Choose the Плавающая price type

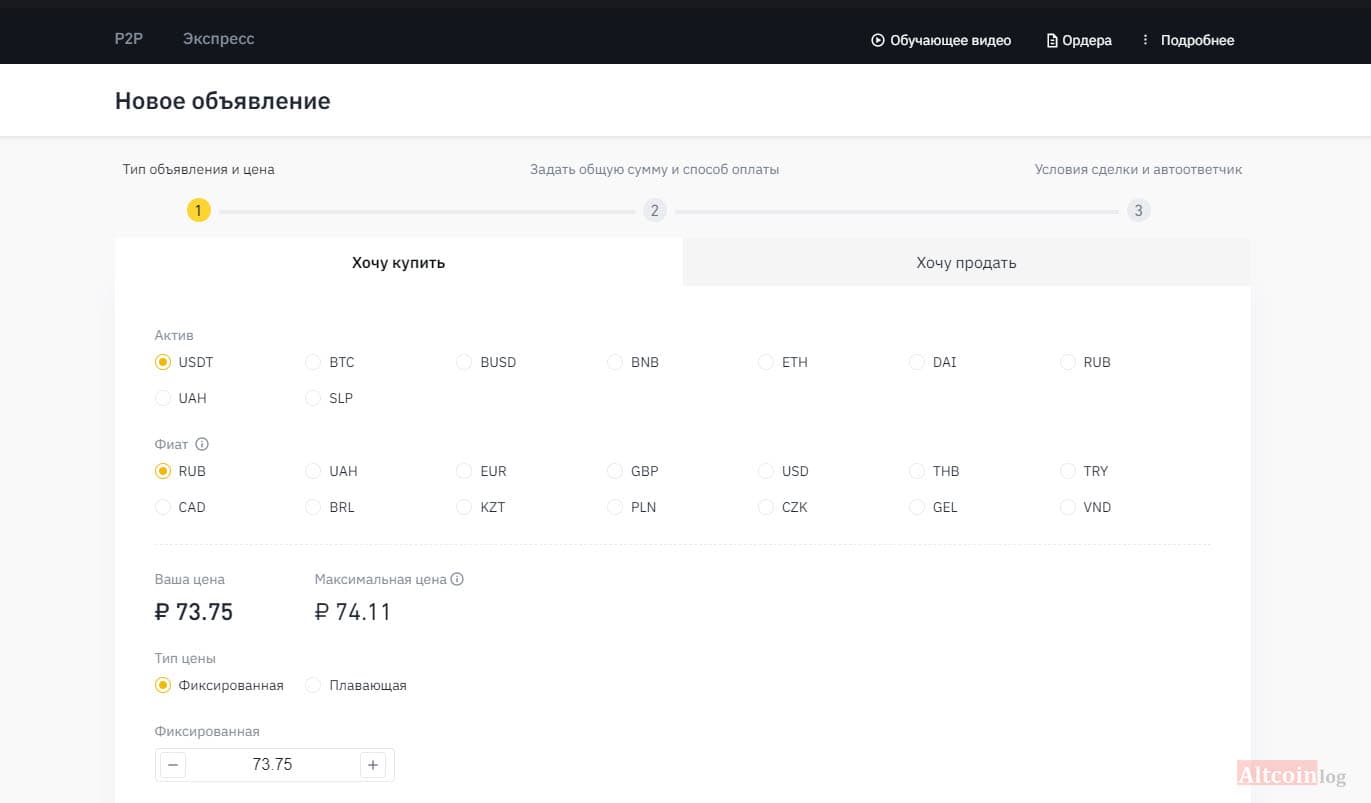click(356, 685)
